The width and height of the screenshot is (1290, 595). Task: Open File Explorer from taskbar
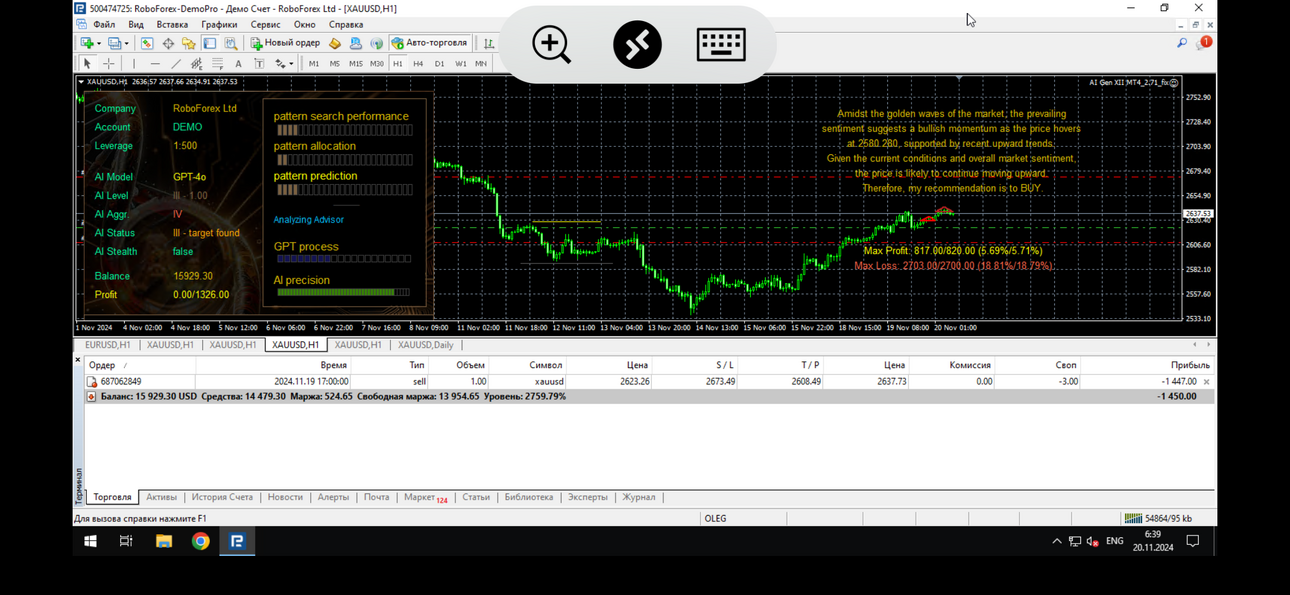pyautogui.click(x=163, y=541)
